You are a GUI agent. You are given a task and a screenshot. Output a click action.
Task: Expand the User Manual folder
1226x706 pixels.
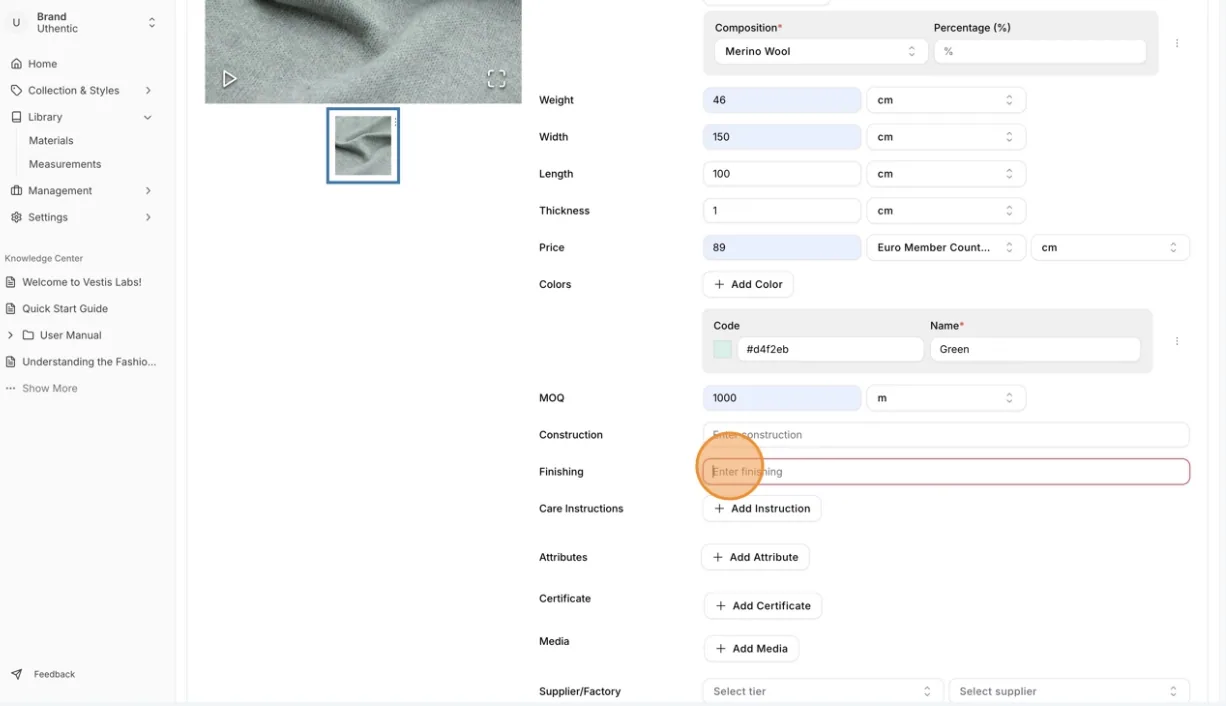(x=10, y=335)
